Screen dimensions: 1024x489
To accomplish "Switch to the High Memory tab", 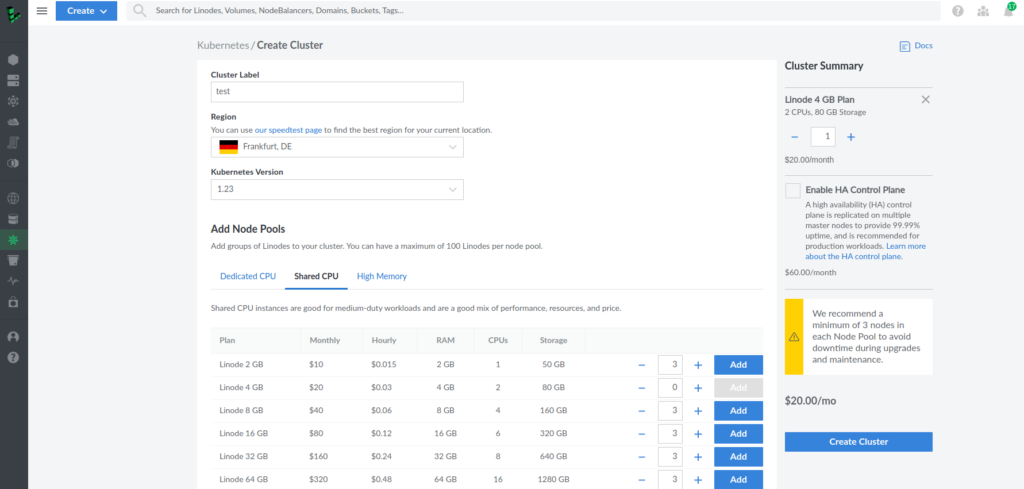I will pyautogui.click(x=382, y=276).
